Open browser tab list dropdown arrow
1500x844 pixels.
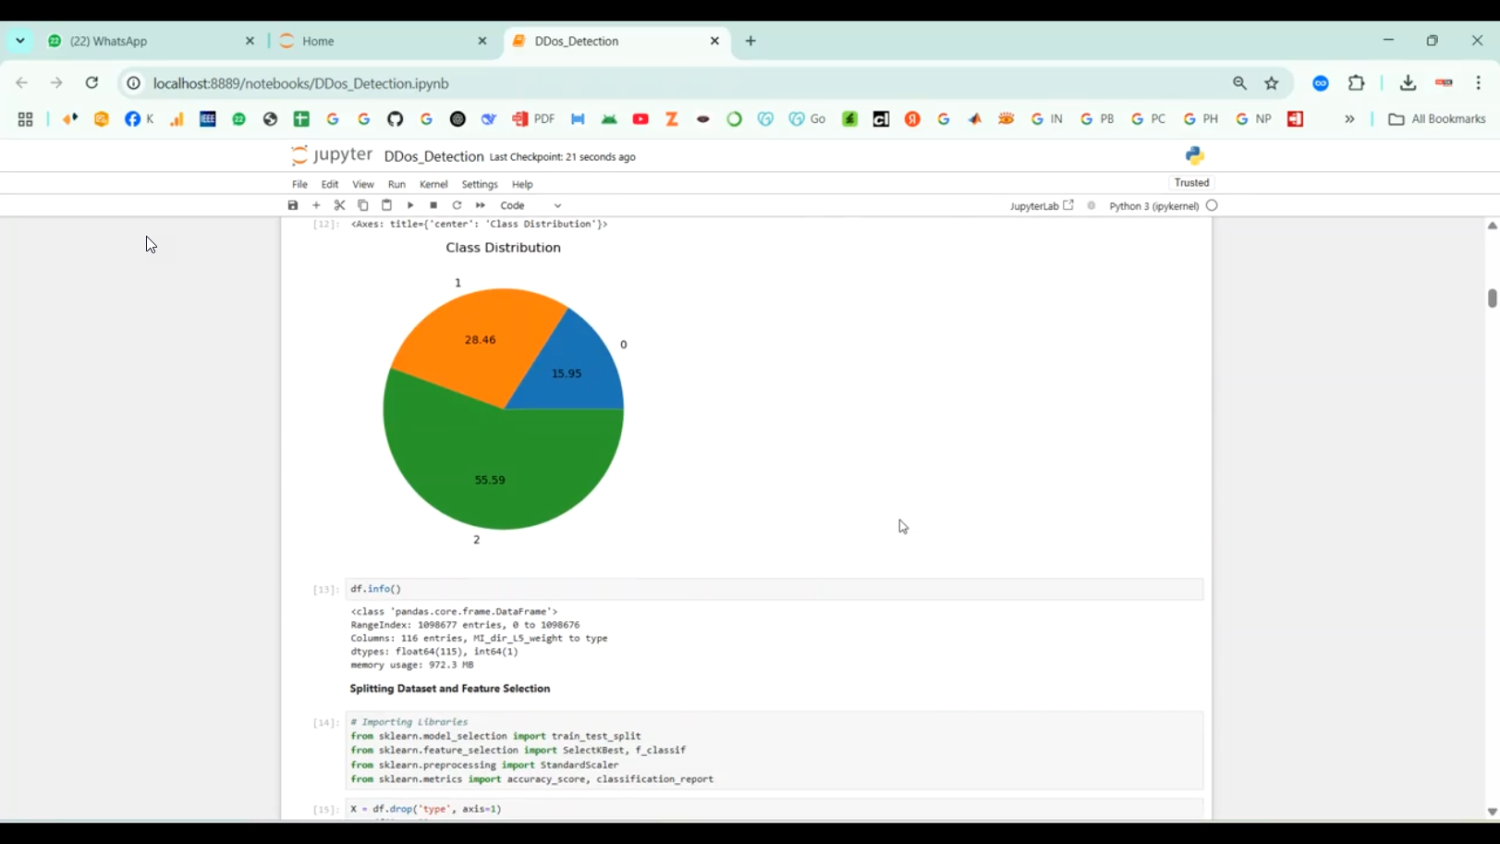(20, 41)
